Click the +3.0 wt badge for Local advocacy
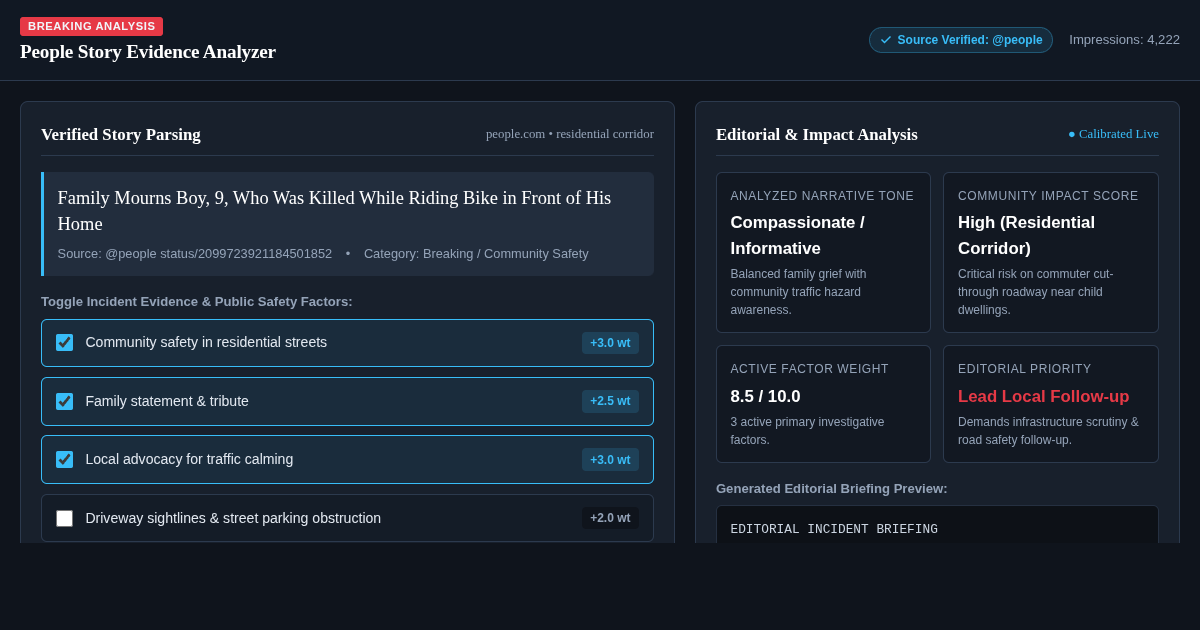Screen dimensions: 1200x630 point(610,460)
